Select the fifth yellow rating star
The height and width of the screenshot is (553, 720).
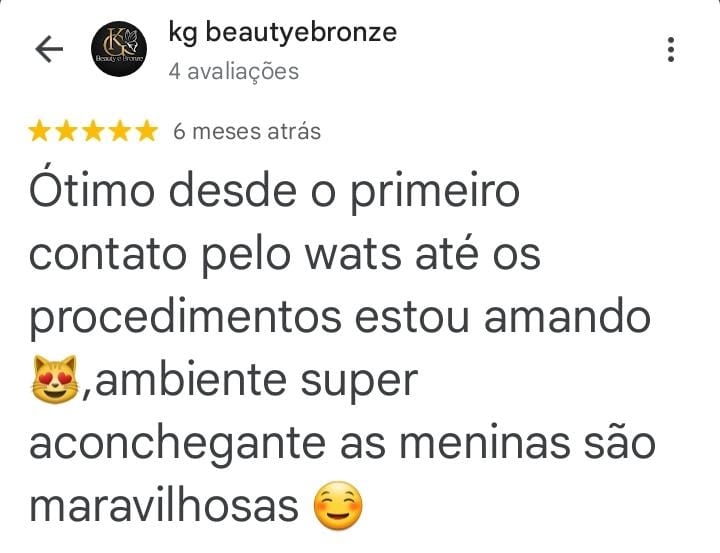click(147, 131)
